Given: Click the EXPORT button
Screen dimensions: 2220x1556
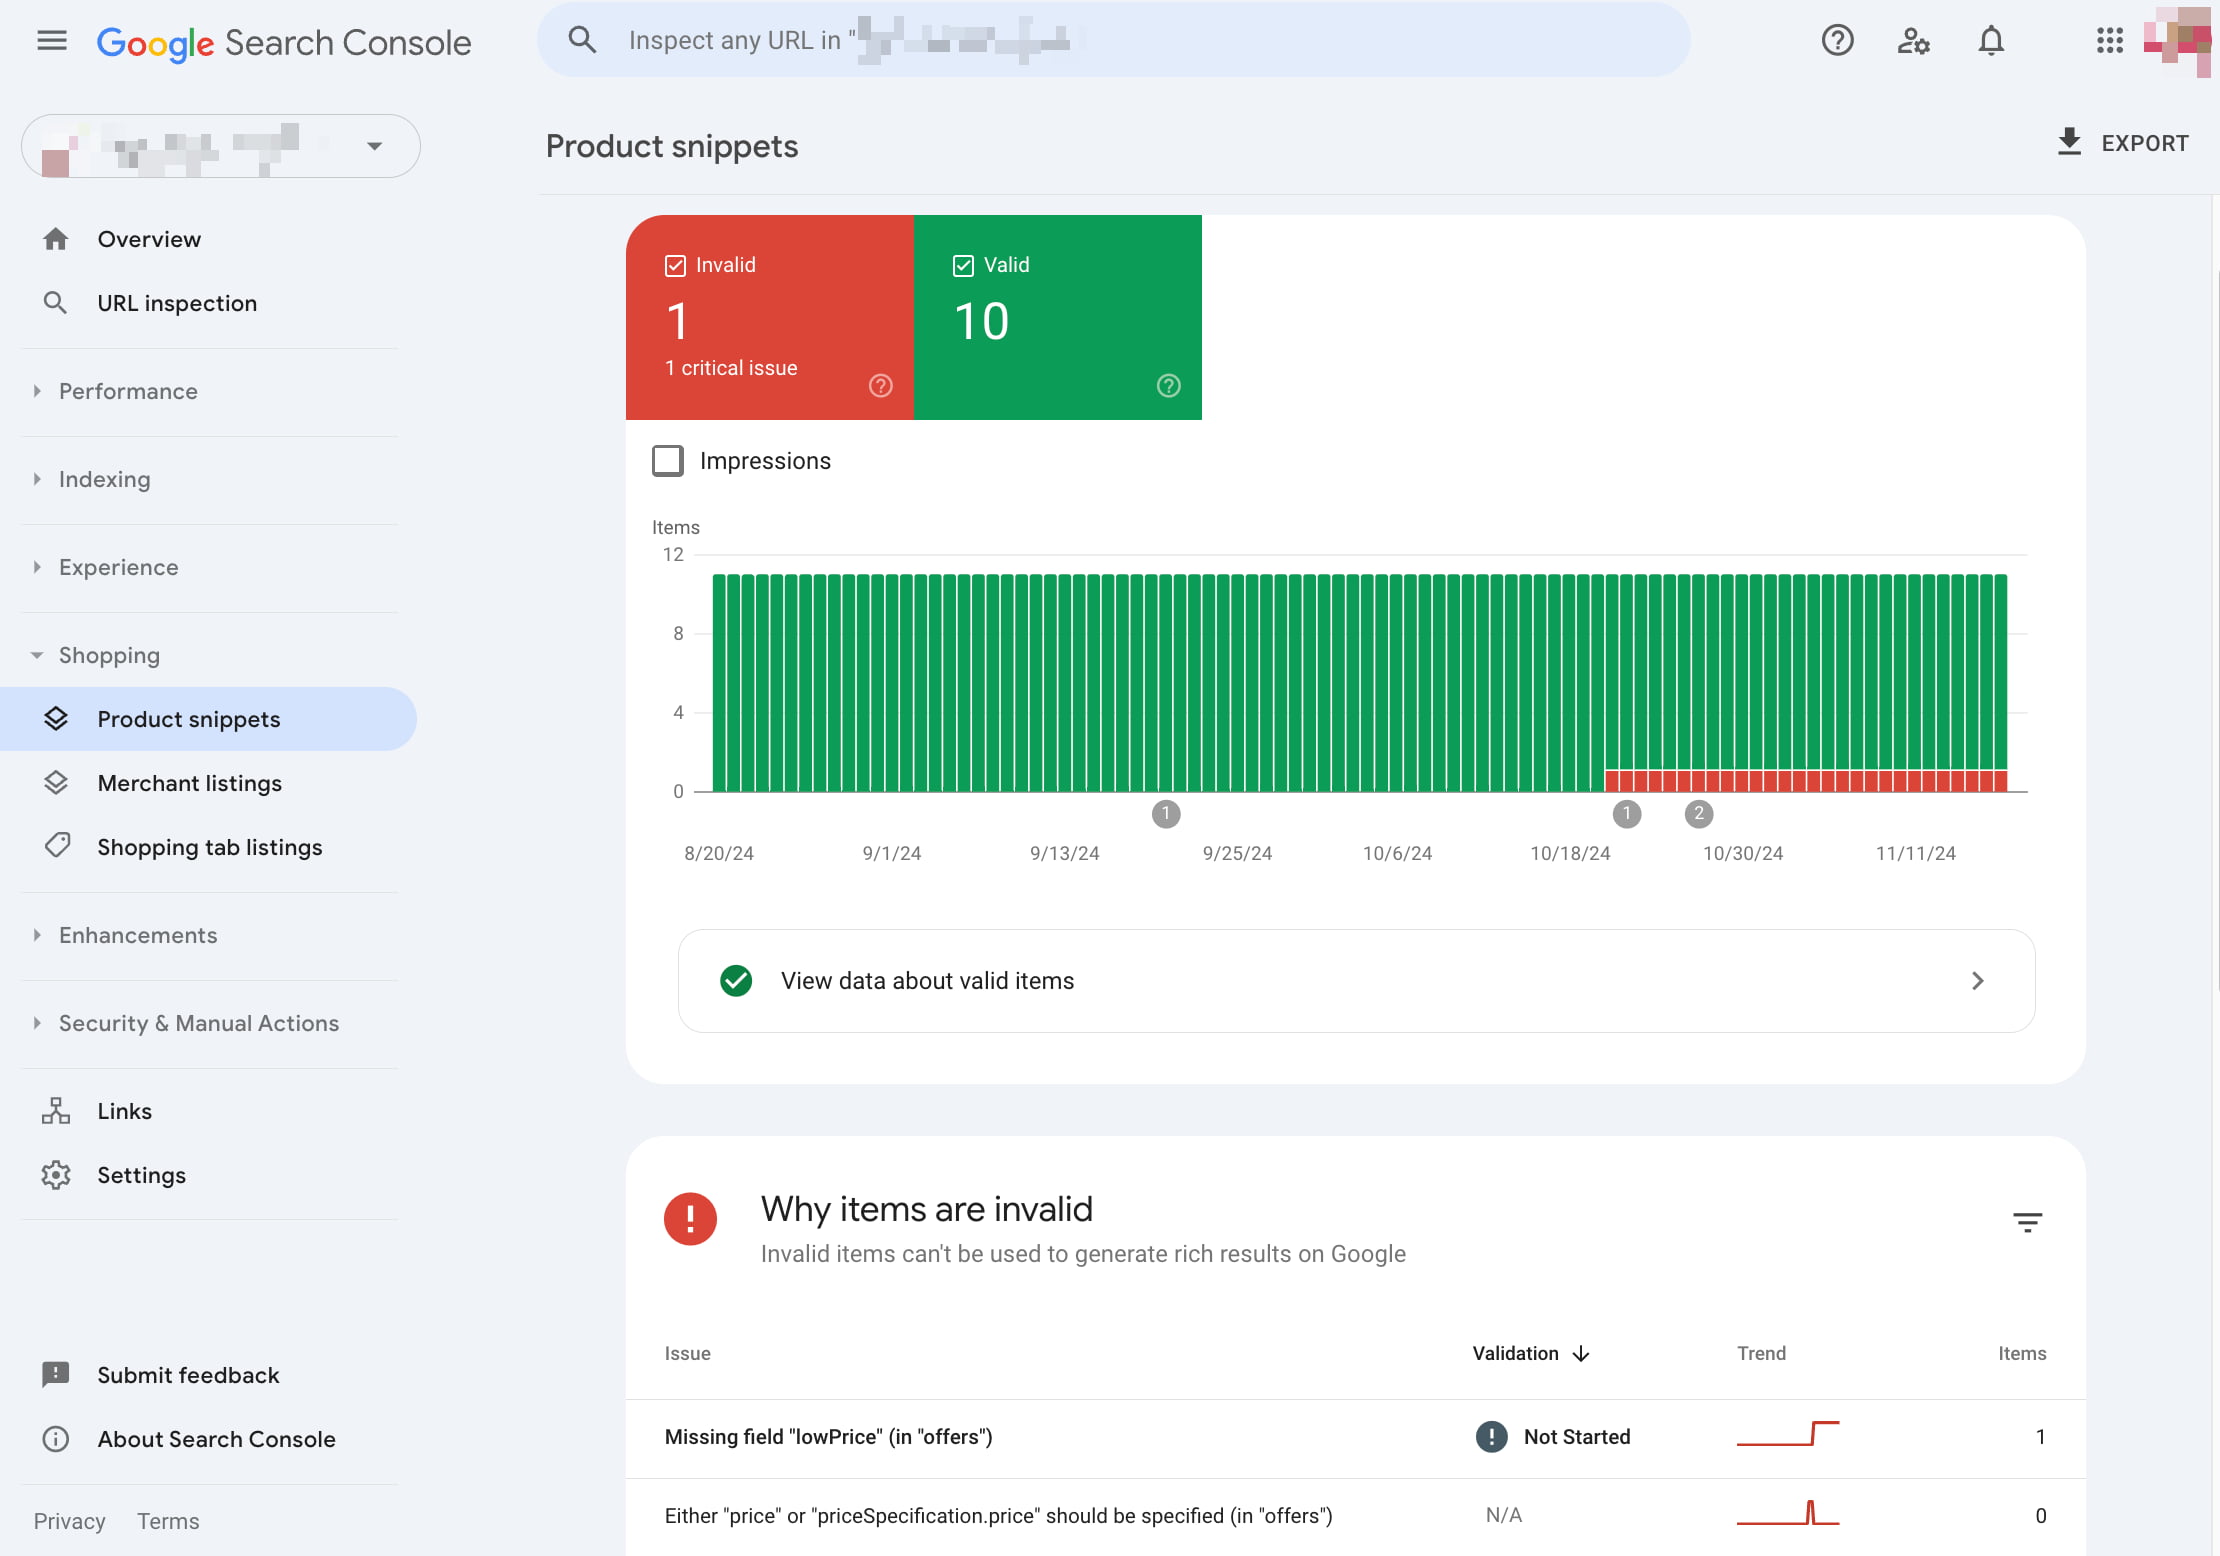Looking at the screenshot, I should point(2122,143).
